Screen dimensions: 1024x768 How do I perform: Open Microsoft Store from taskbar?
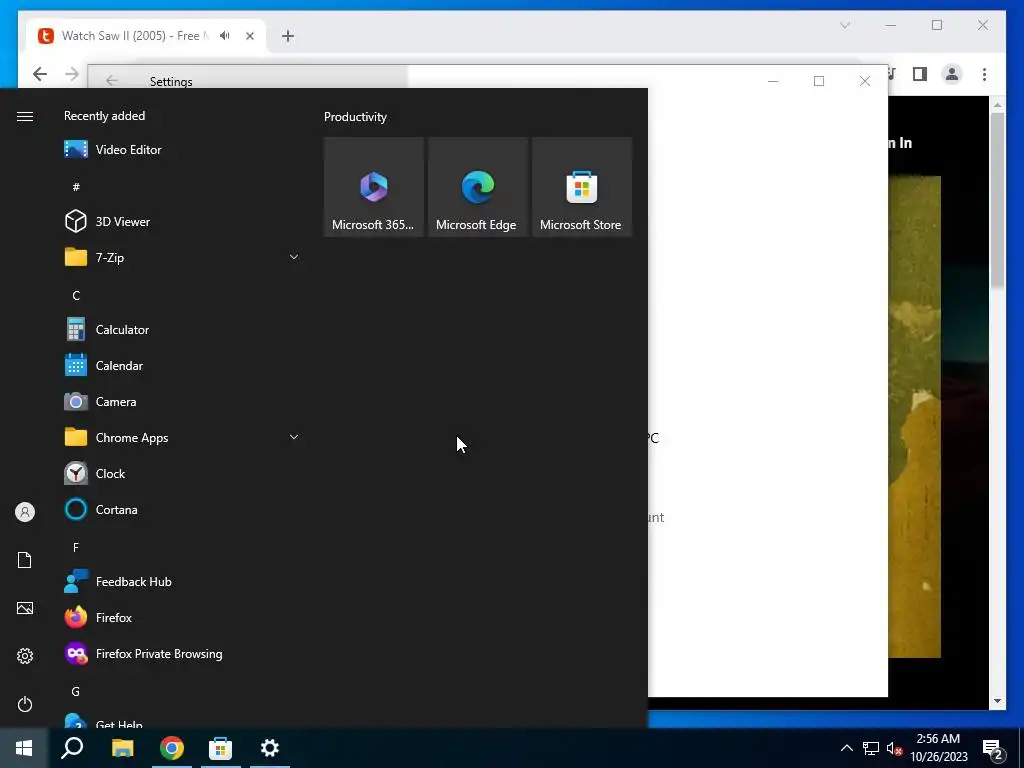(x=220, y=748)
